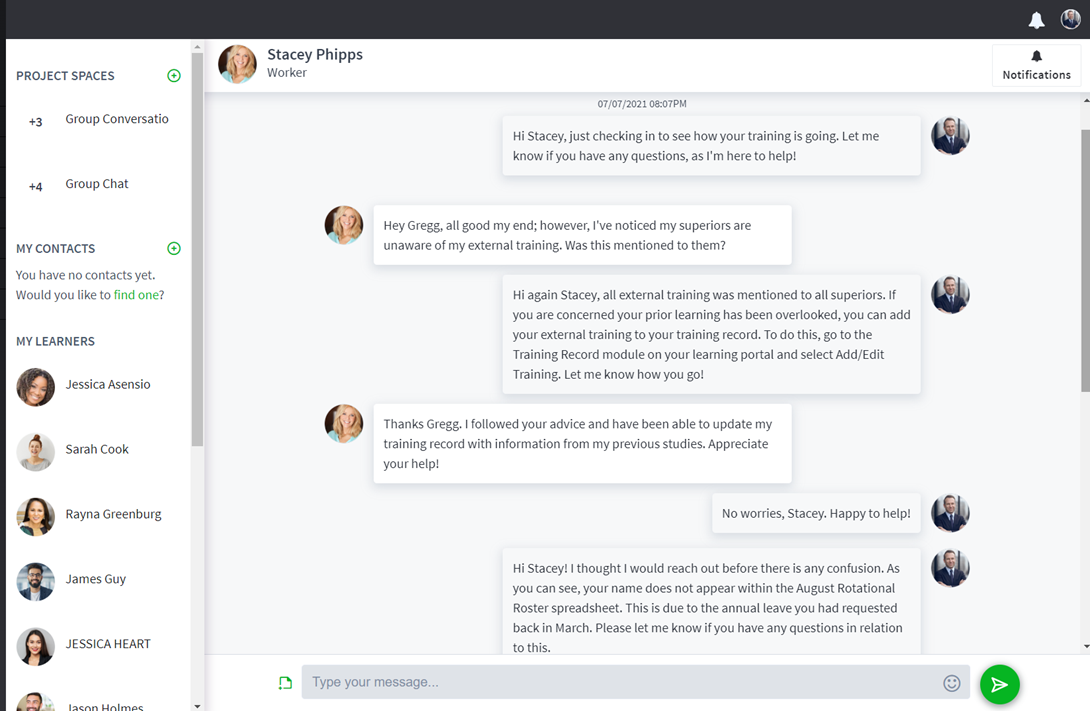The height and width of the screenshot is (712, 1090).
Task: Attach a file using the document icon
Action: (285, 682)
